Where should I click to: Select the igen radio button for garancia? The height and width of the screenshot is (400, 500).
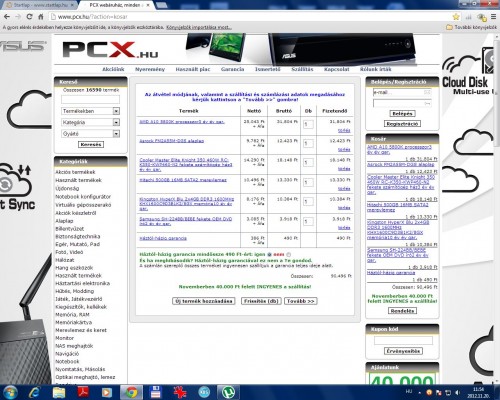pos(270,255)
